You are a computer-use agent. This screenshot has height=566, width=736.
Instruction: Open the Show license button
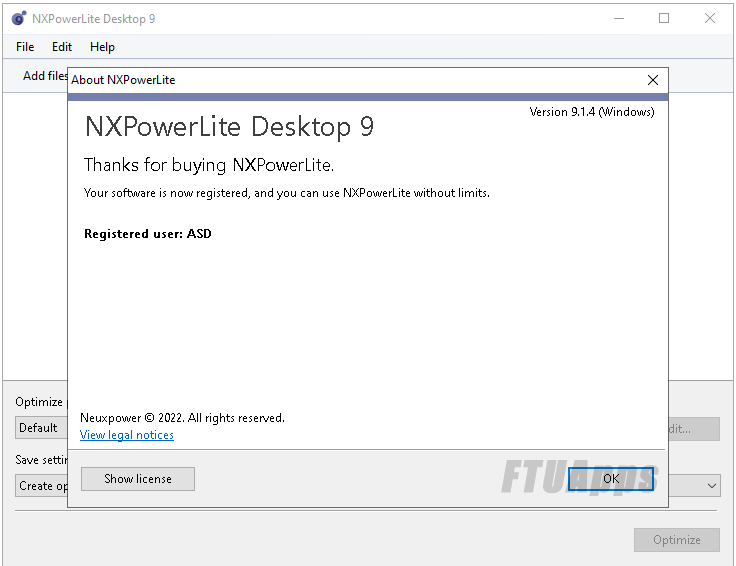click(138, 479)
